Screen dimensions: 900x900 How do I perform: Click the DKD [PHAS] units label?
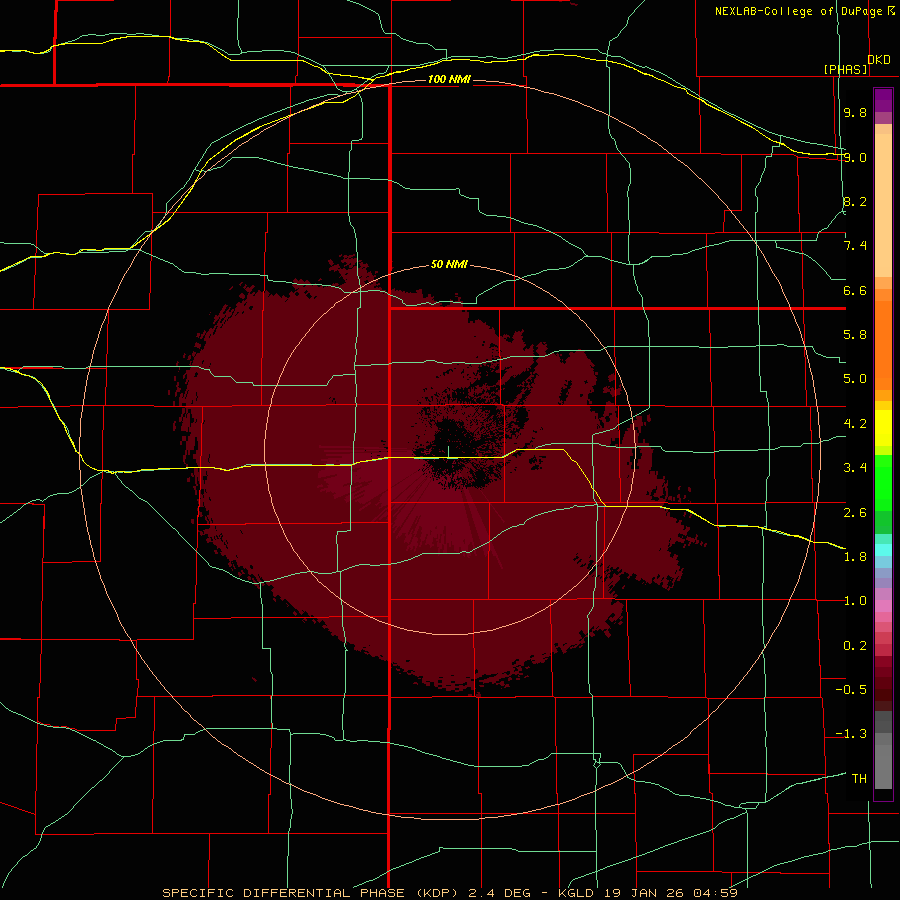(858, 64)
